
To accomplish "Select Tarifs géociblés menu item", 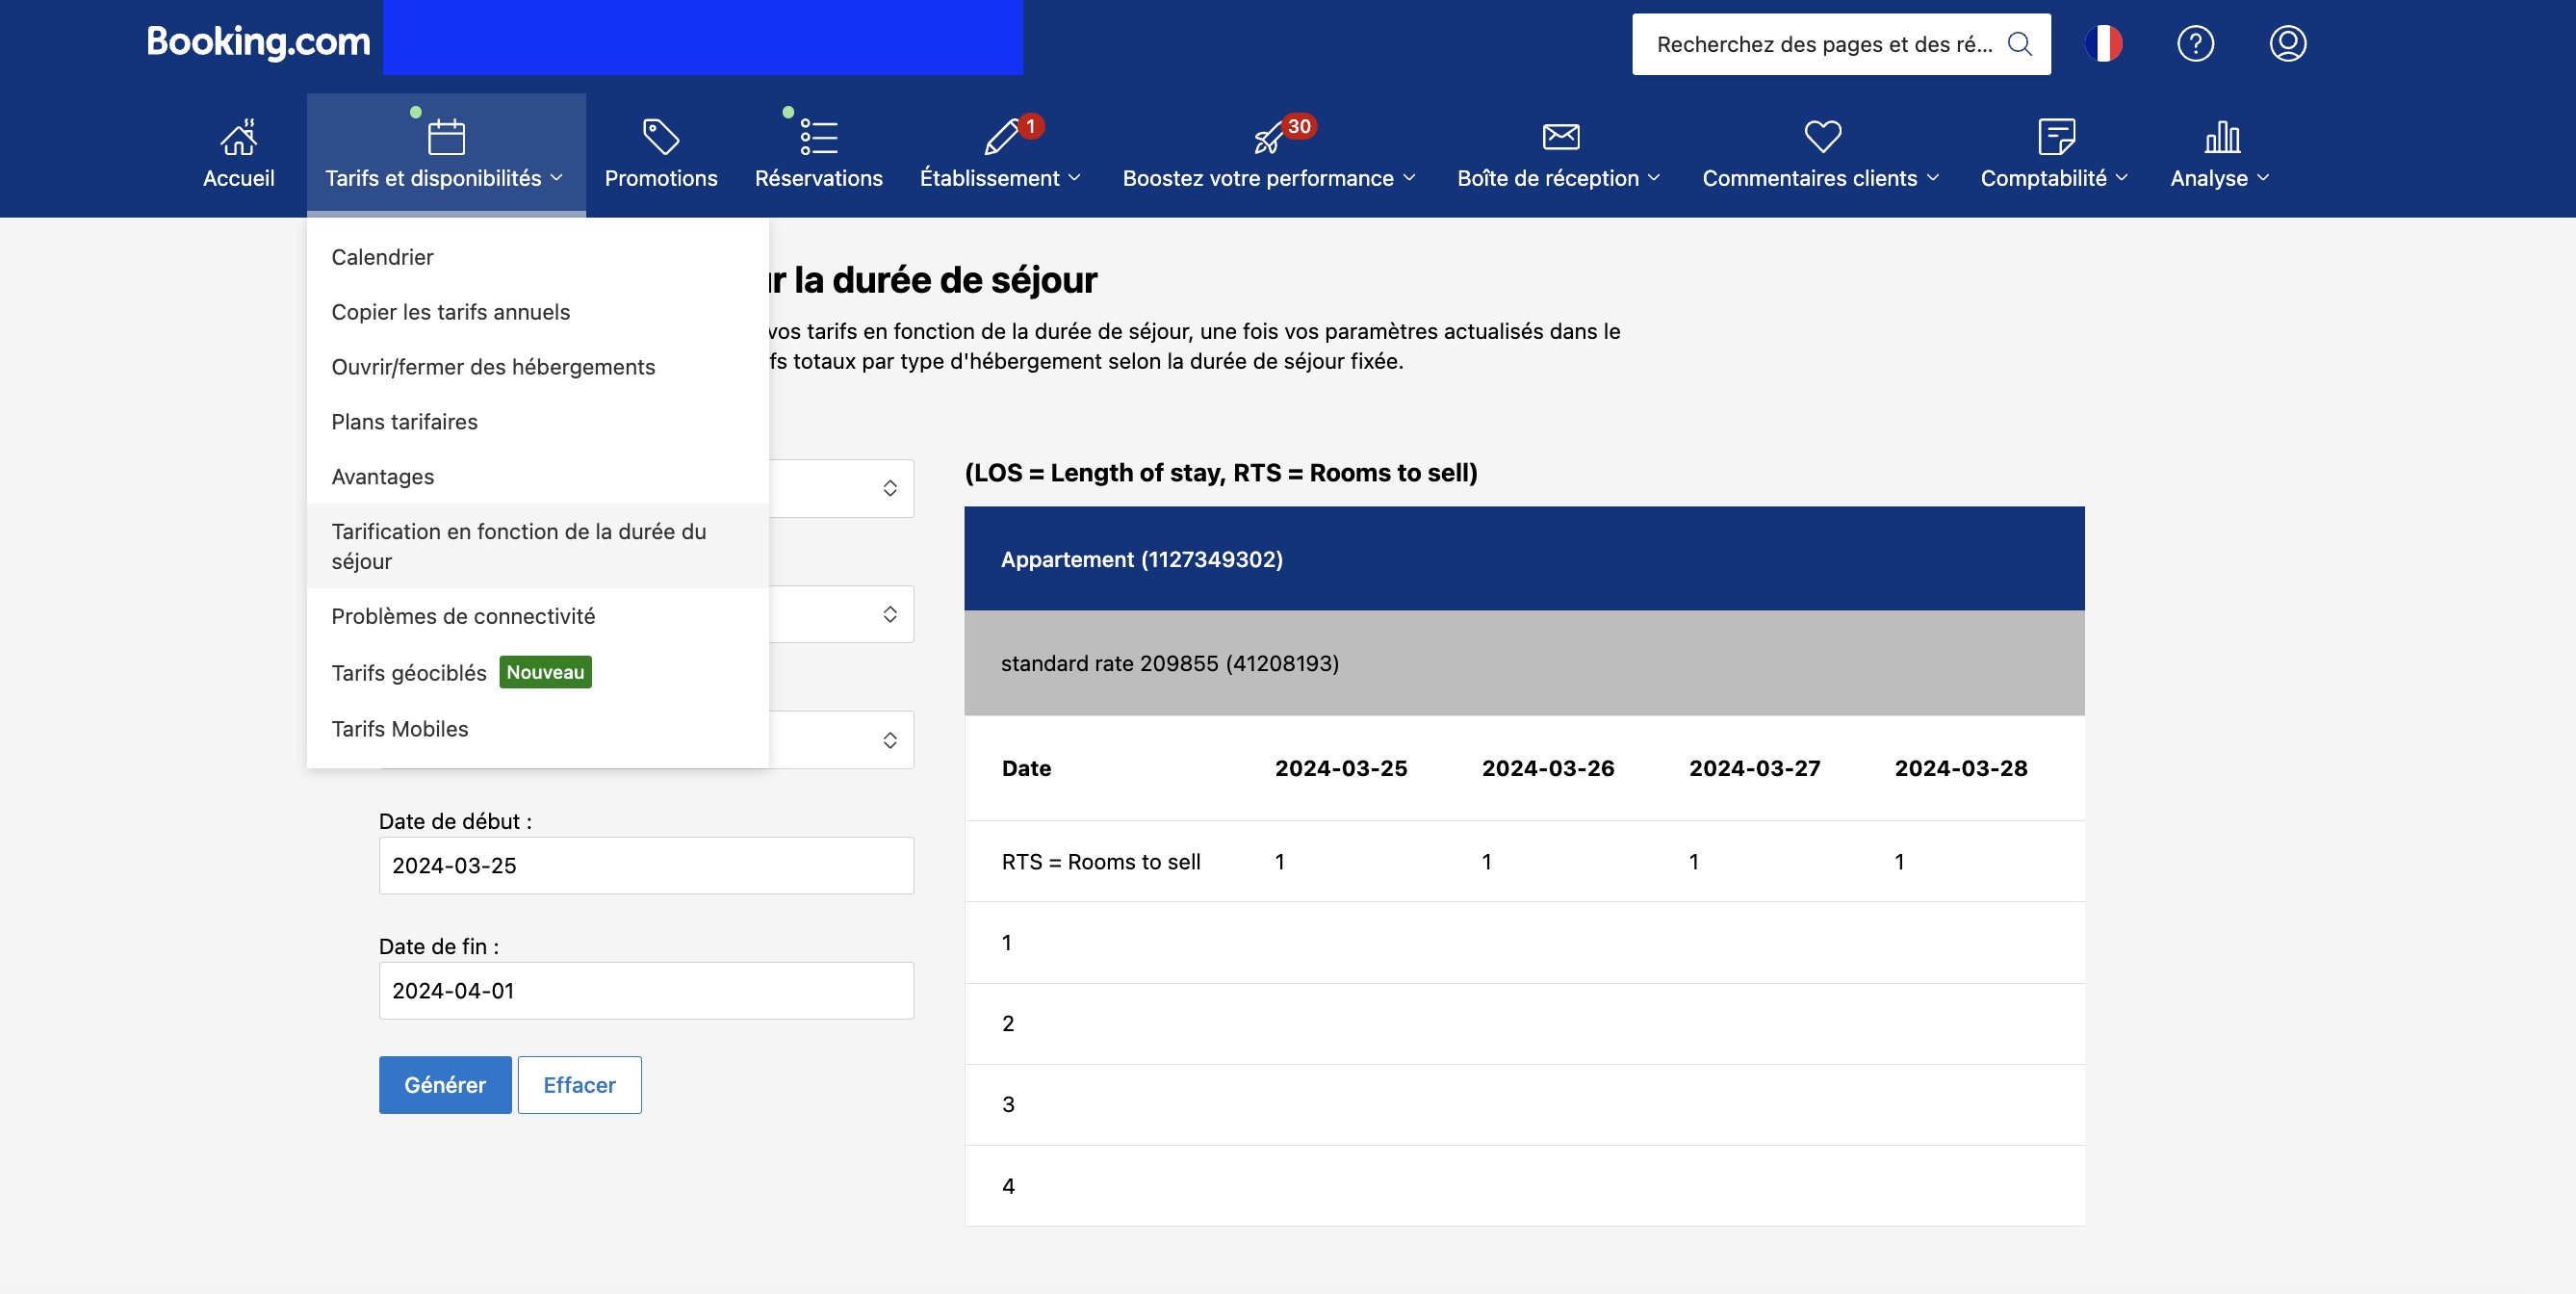I will pyautogui.click(x=408, y=673).
